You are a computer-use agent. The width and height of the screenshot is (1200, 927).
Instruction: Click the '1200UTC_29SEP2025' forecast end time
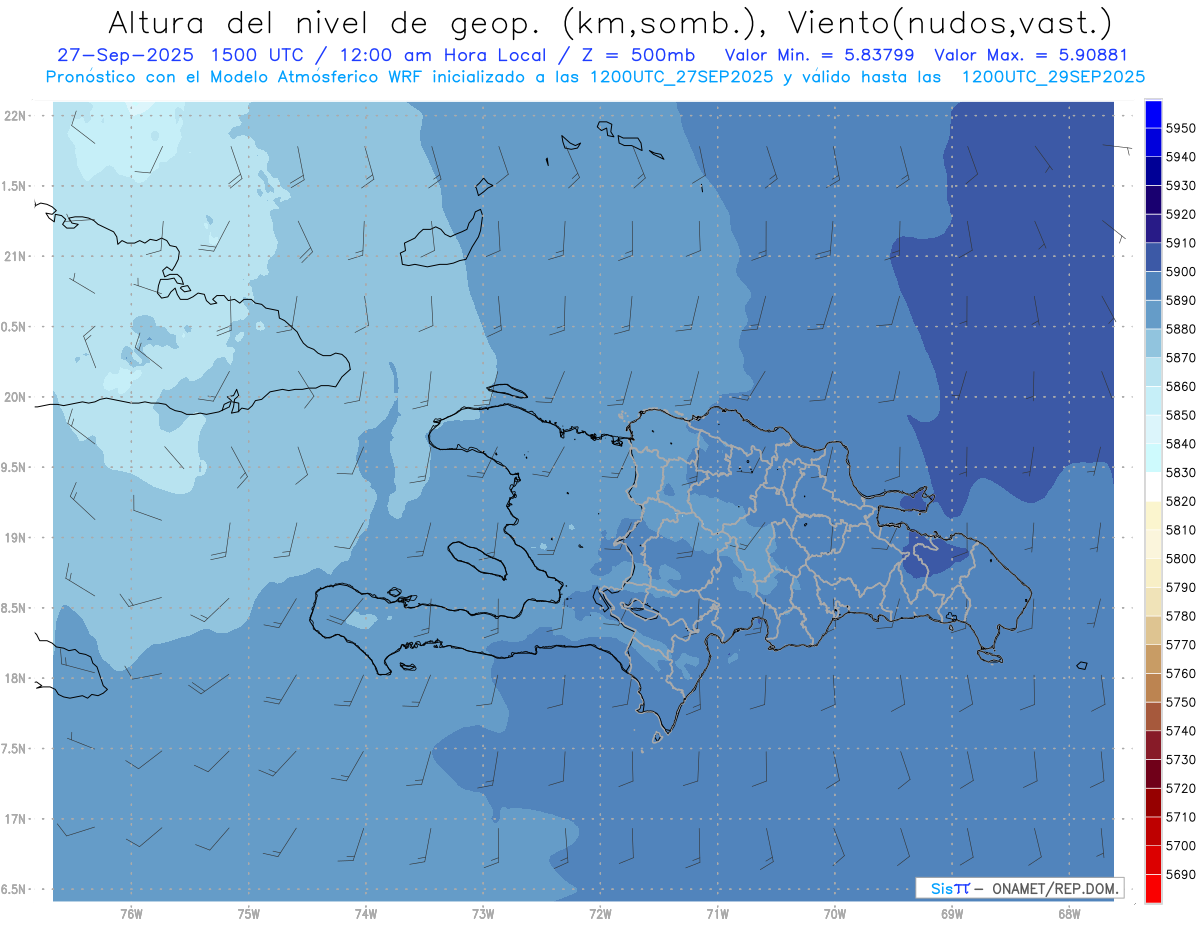point(1053,76)
